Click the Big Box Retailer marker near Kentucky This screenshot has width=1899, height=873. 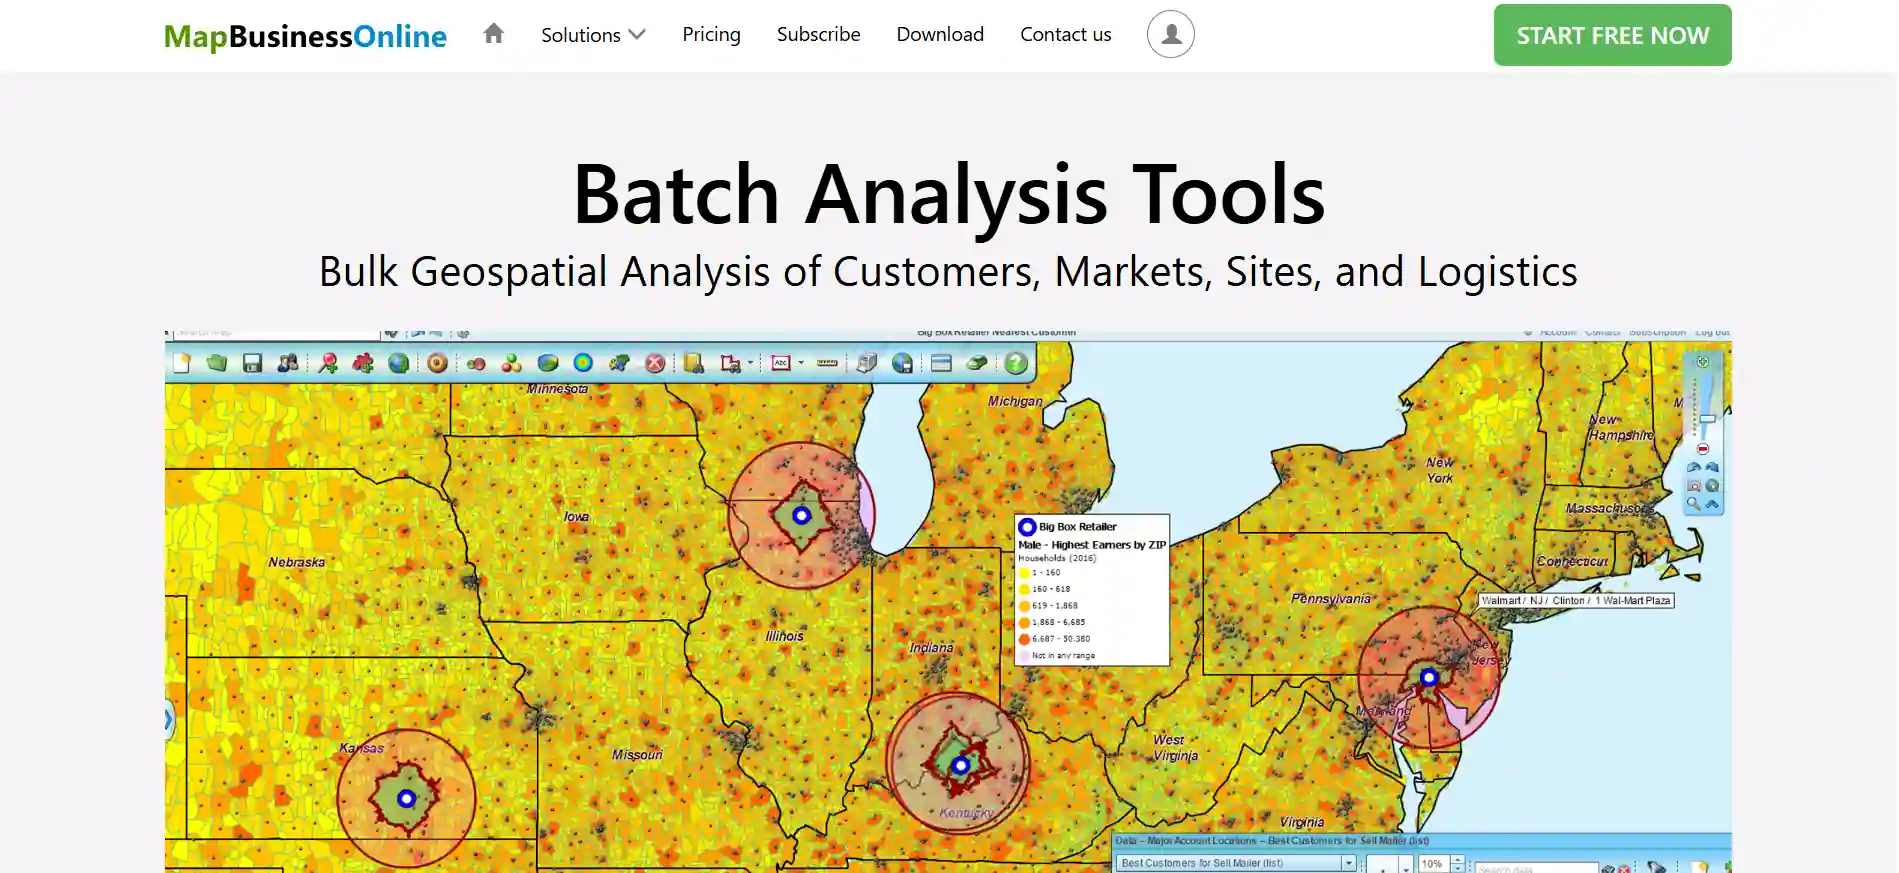pyautogui.click(x=960, y=765)
